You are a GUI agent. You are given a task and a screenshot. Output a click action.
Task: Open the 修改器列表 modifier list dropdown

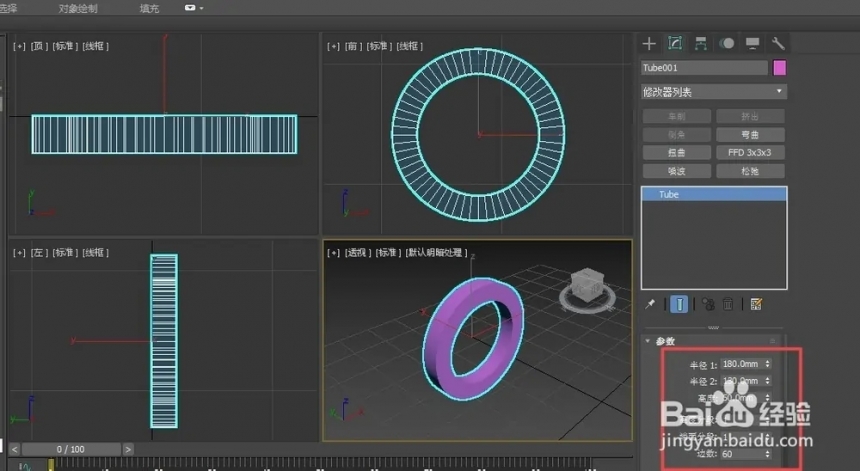(714, 92)
